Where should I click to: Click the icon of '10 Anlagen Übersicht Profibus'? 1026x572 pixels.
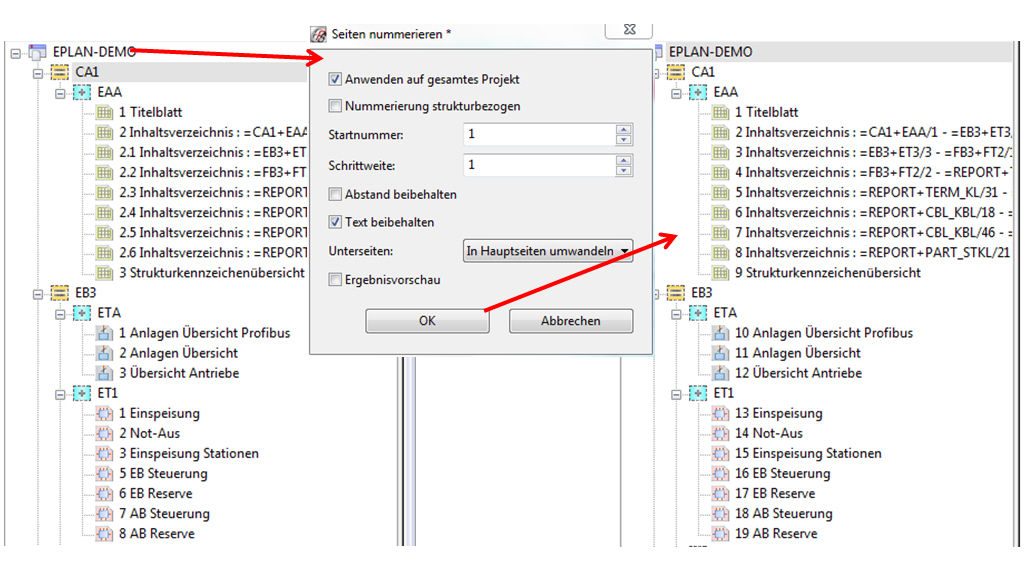(x=720, y=333)
